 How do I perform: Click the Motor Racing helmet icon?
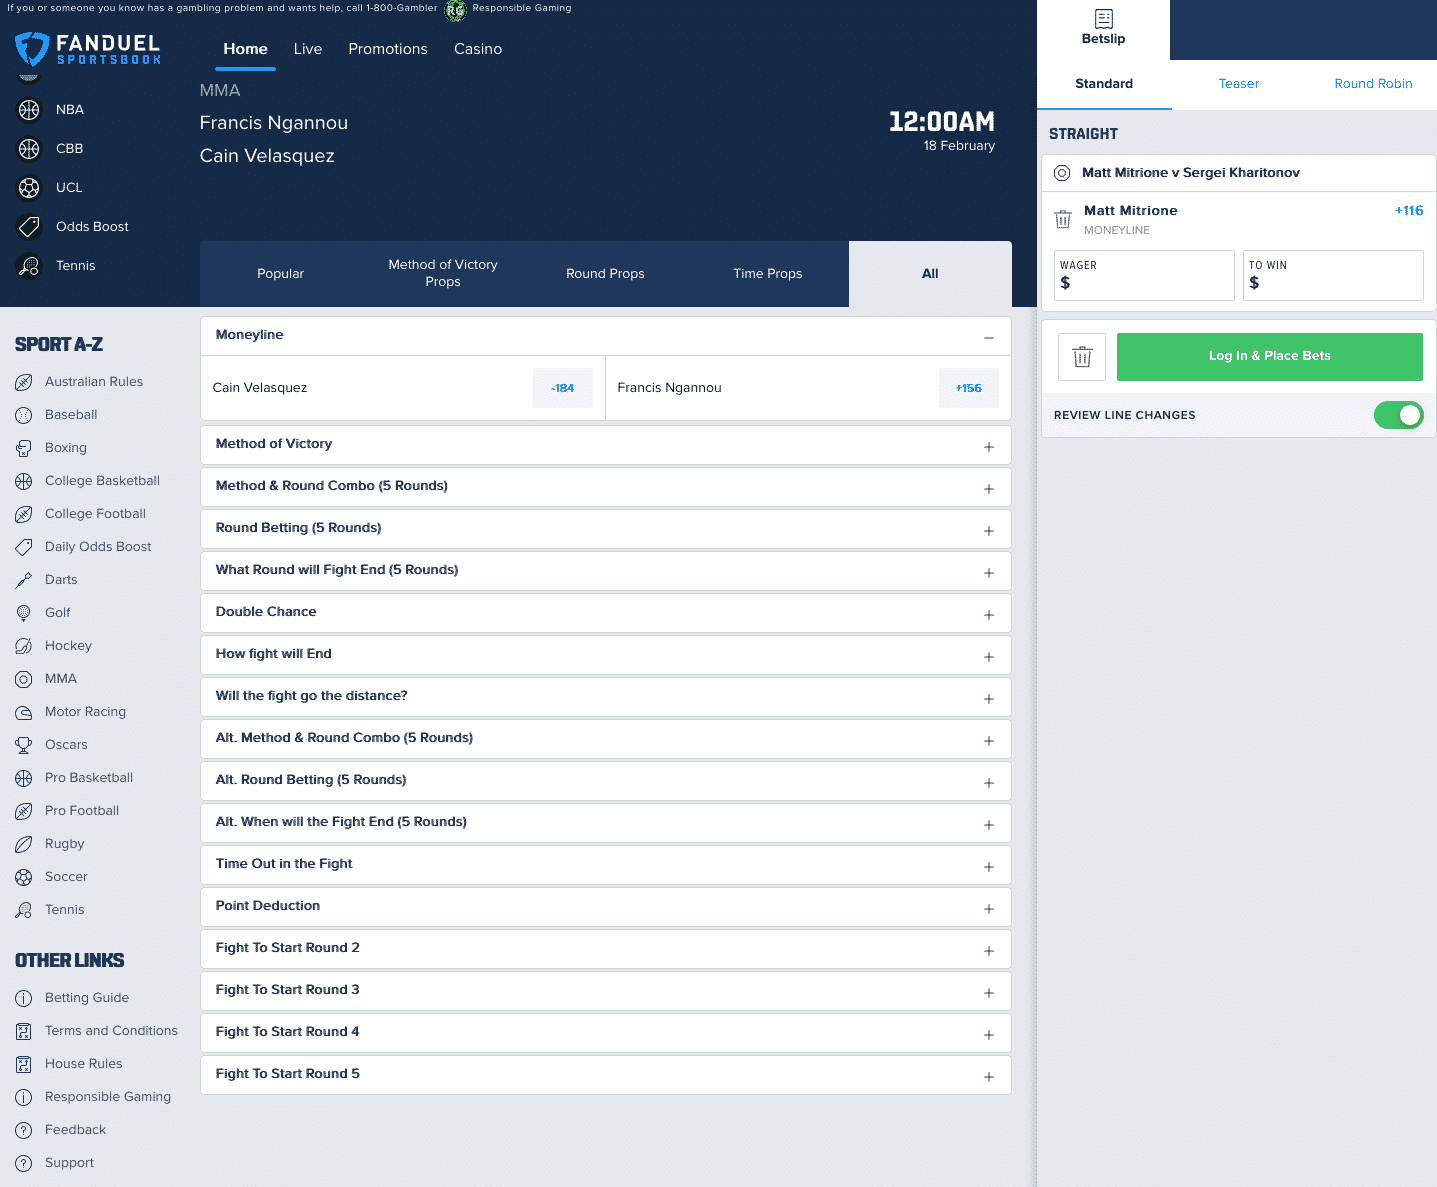[24, 712]
